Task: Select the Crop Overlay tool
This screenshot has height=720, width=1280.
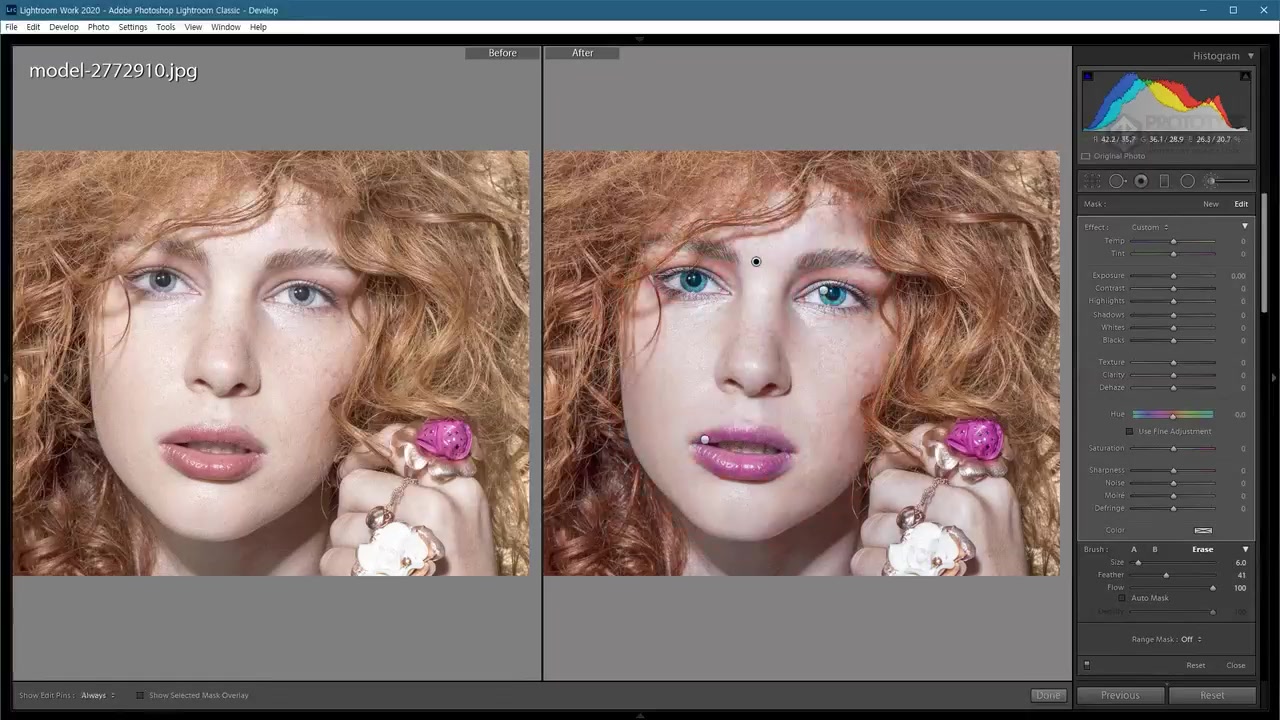Action: pyautogui.click(x=1092, y=181)
